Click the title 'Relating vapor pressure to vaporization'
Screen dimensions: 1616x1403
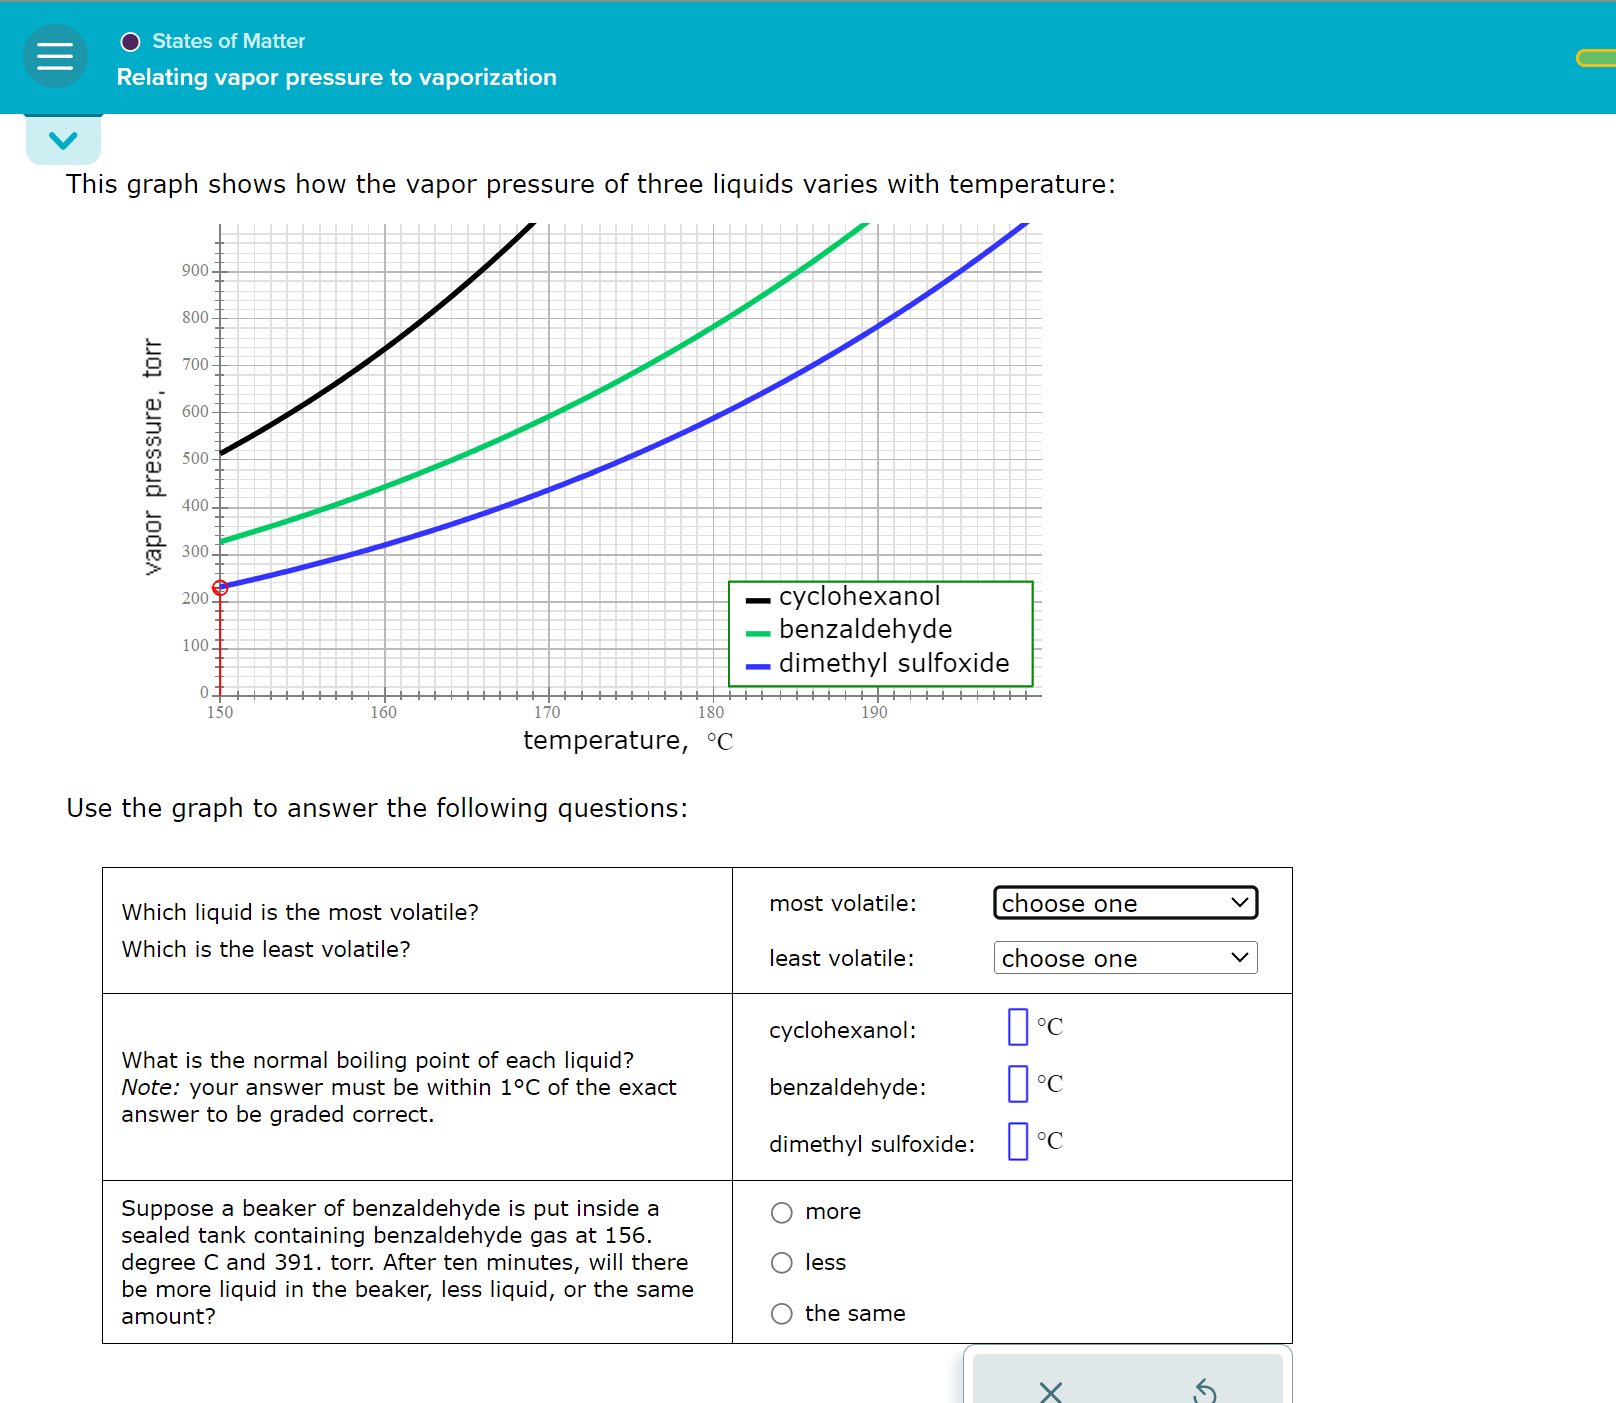coord(337,77)
